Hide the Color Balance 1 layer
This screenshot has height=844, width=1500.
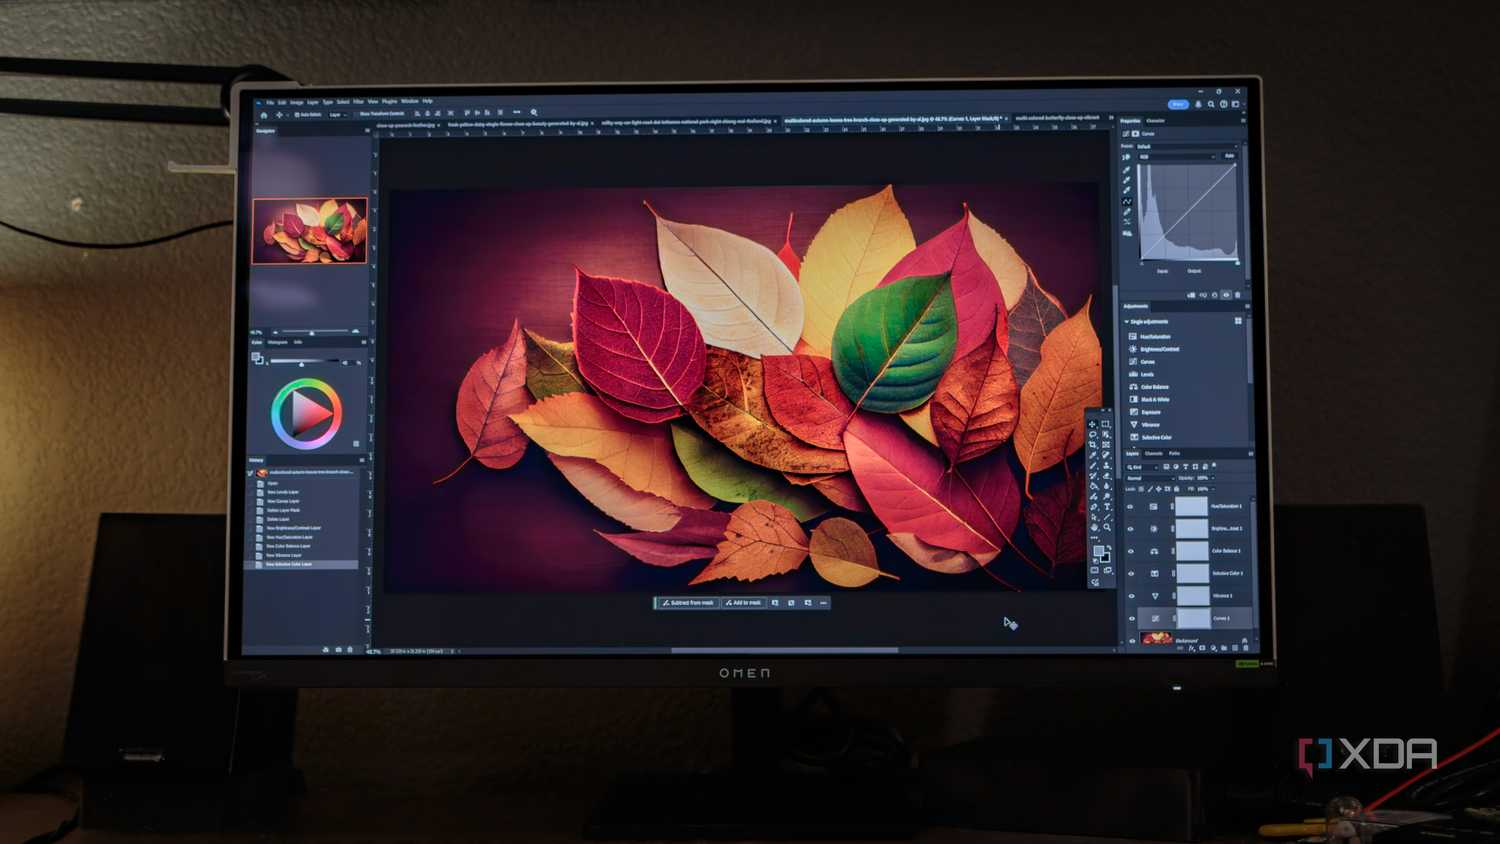pyautogui.click(x=1131, y=551)
